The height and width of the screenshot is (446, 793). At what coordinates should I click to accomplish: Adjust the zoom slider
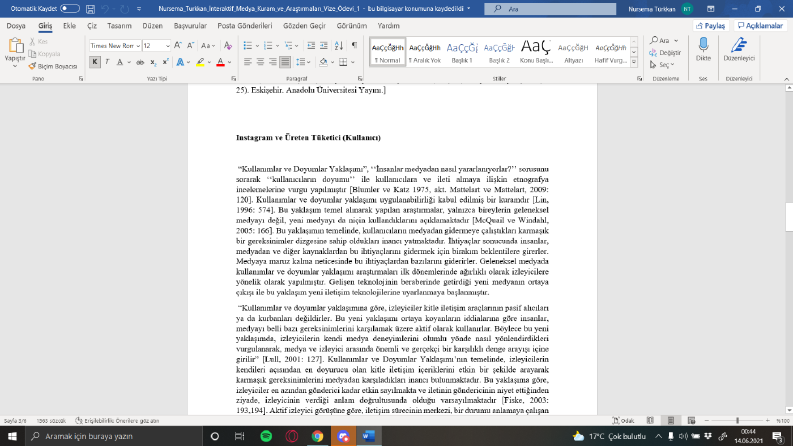pos(737,421)
